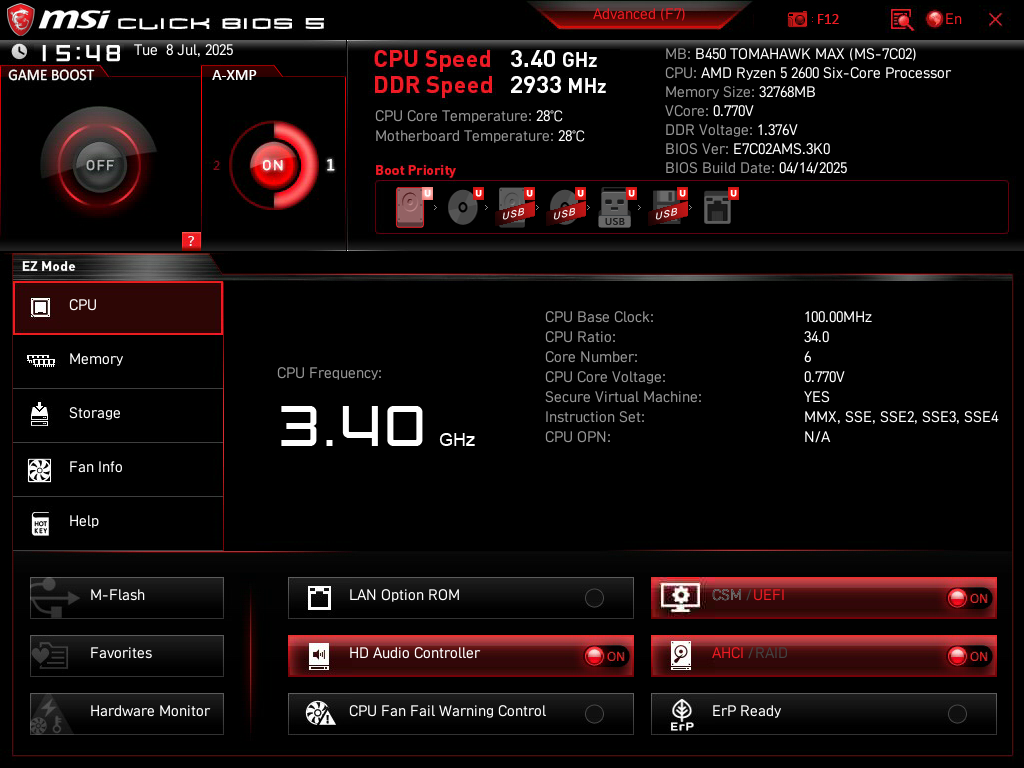
Task: Click the CPU fan warning icon
Action: click(x=320, y=713)
